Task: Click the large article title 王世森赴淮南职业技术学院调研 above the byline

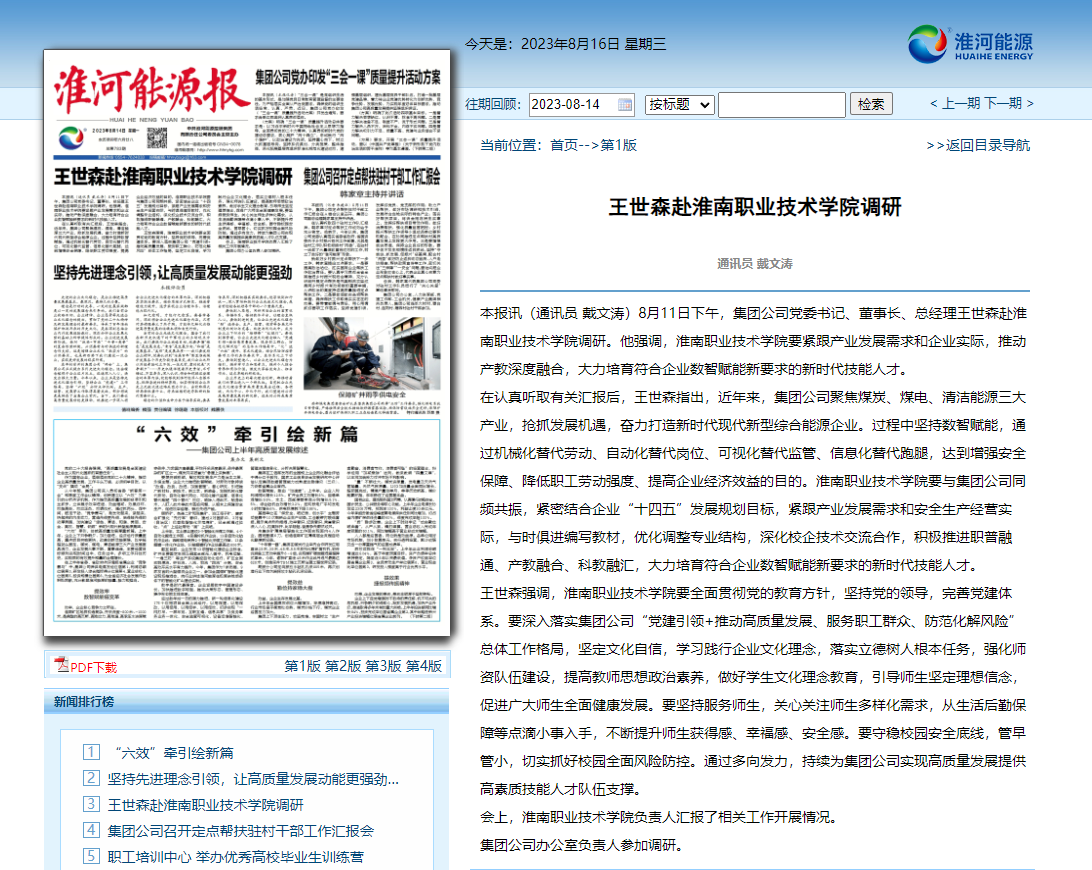Action: coord(755,207)
